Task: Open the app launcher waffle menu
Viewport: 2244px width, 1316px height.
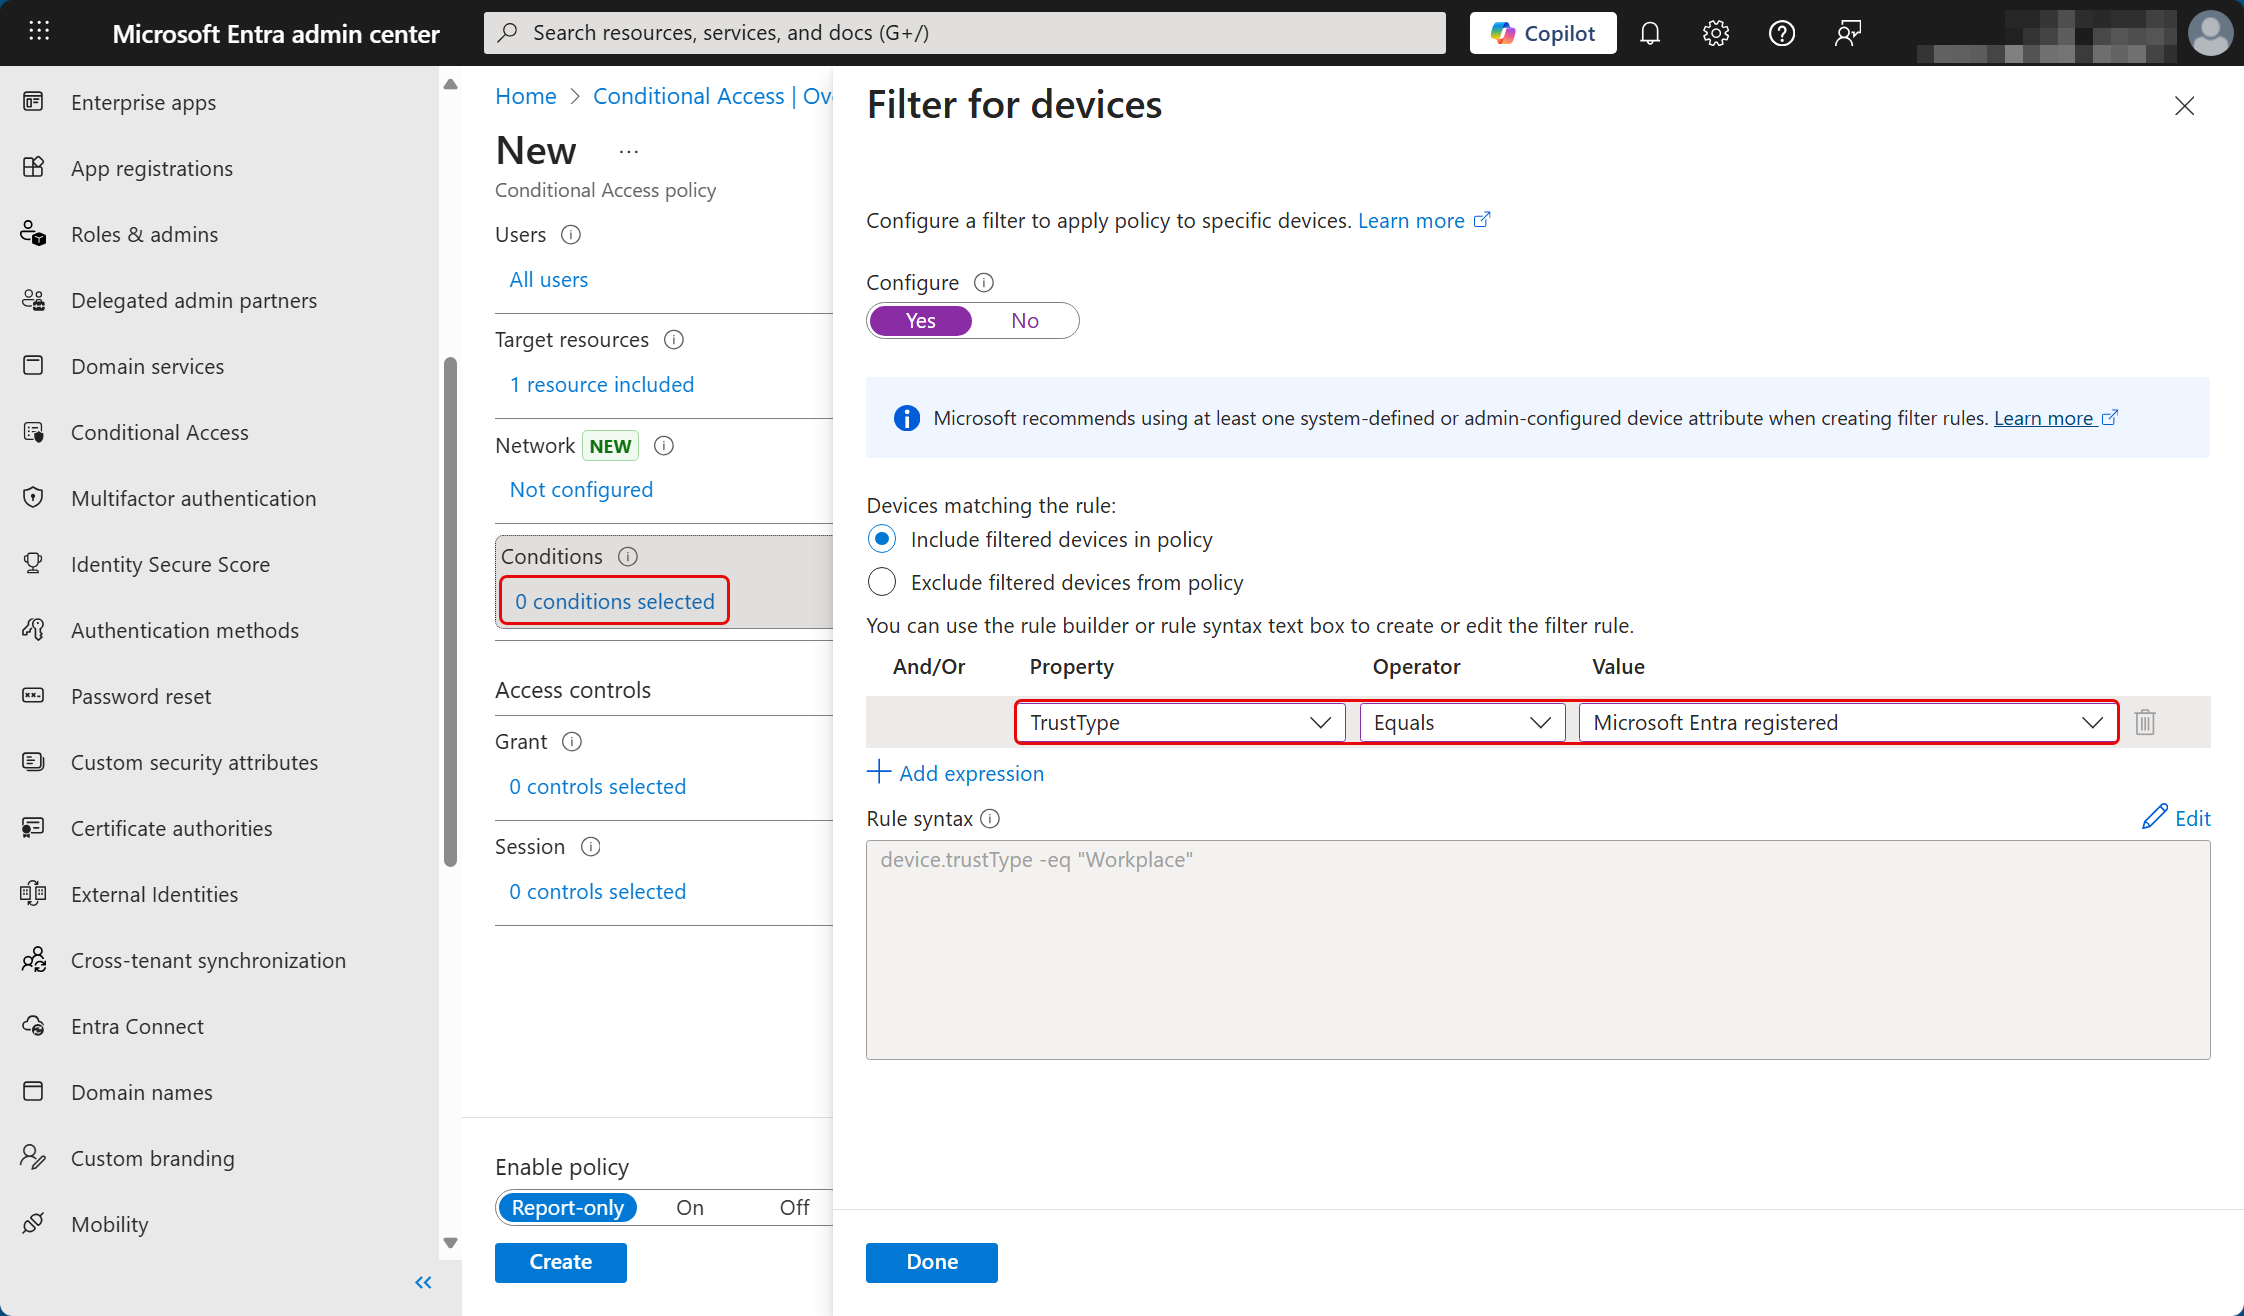Action: coord(39,32)
